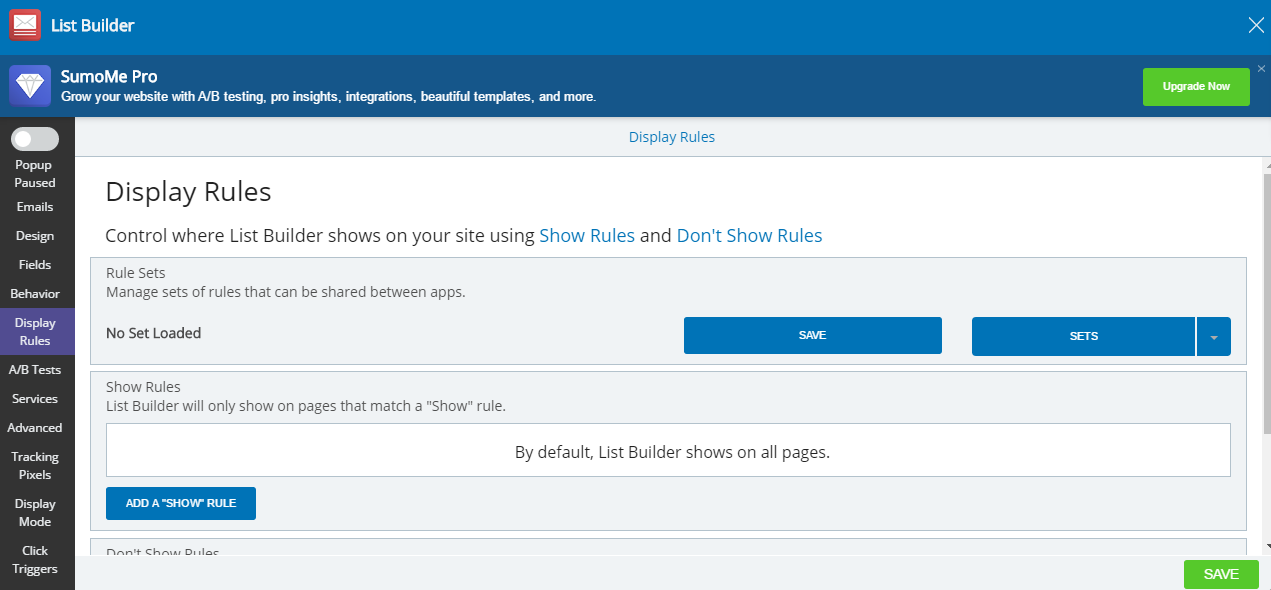Open the Services sidebar item

point(35,399)
